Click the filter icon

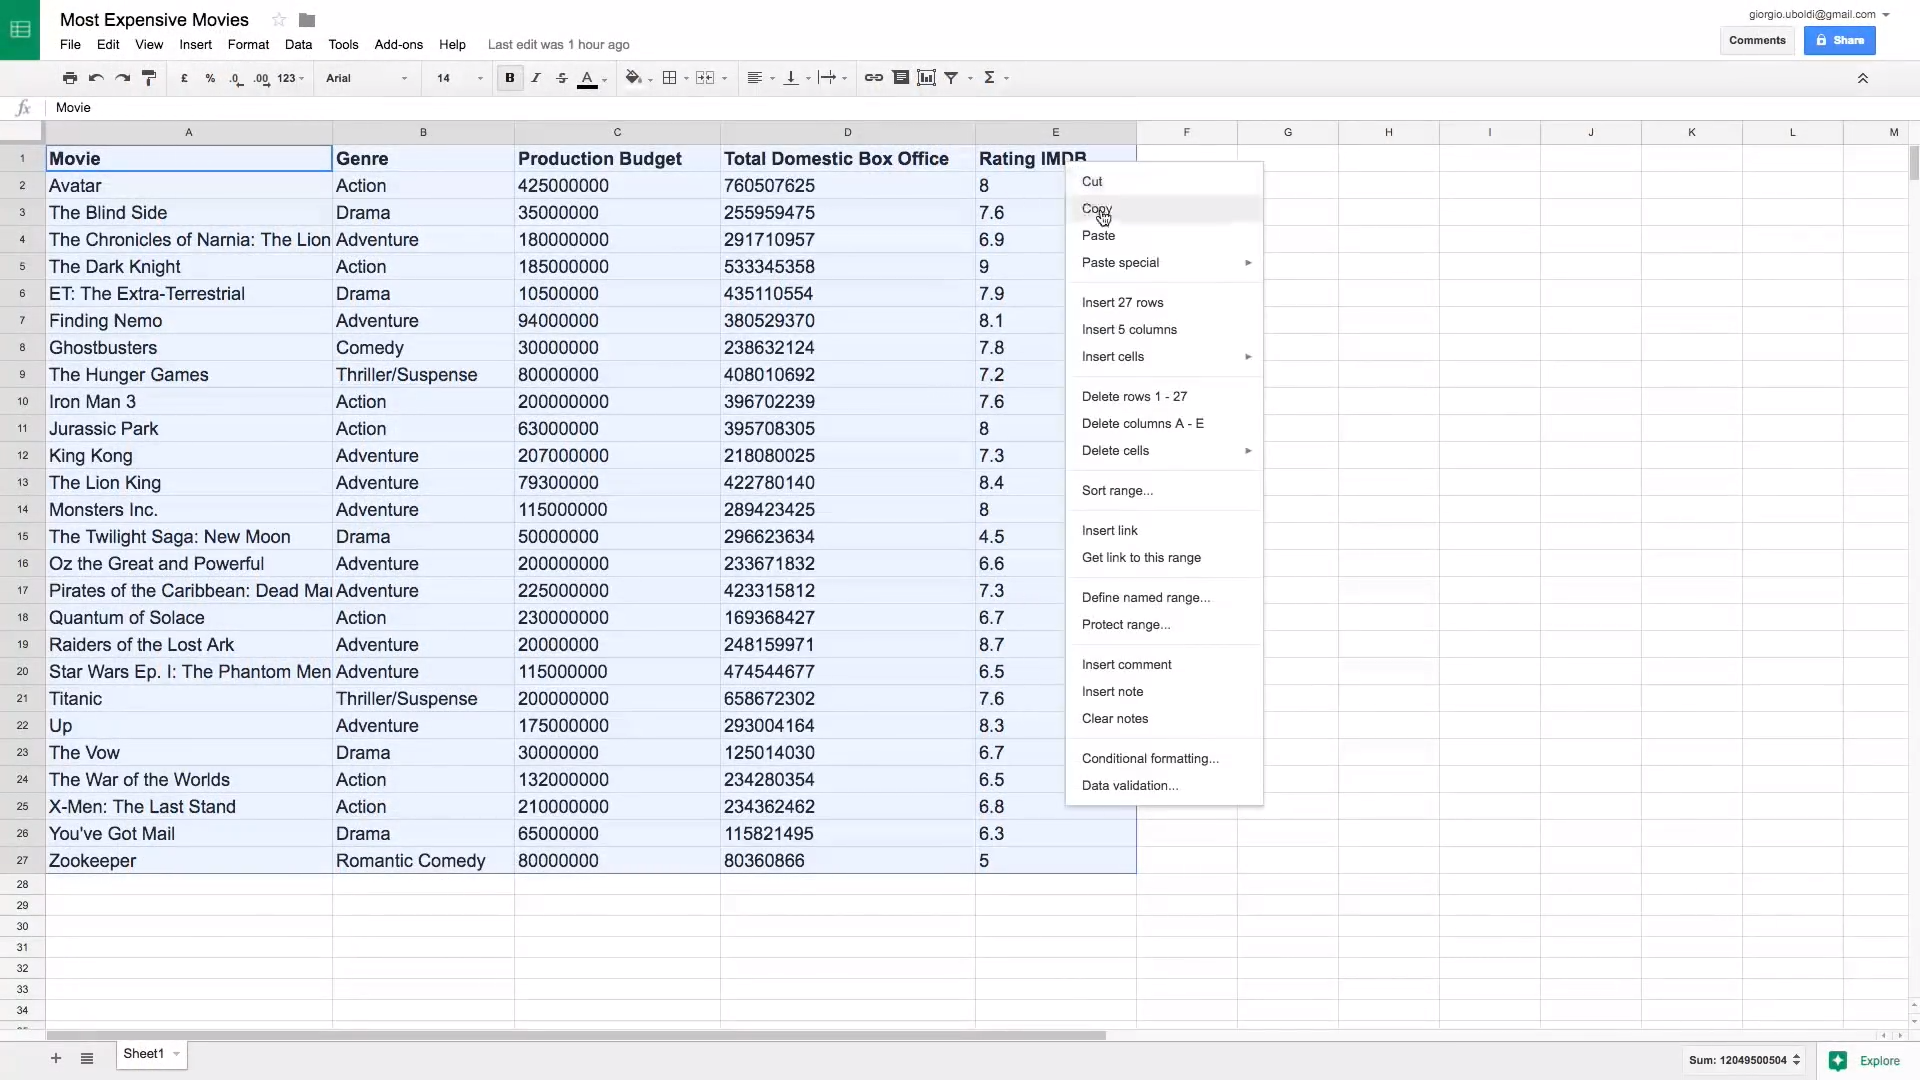952,78
